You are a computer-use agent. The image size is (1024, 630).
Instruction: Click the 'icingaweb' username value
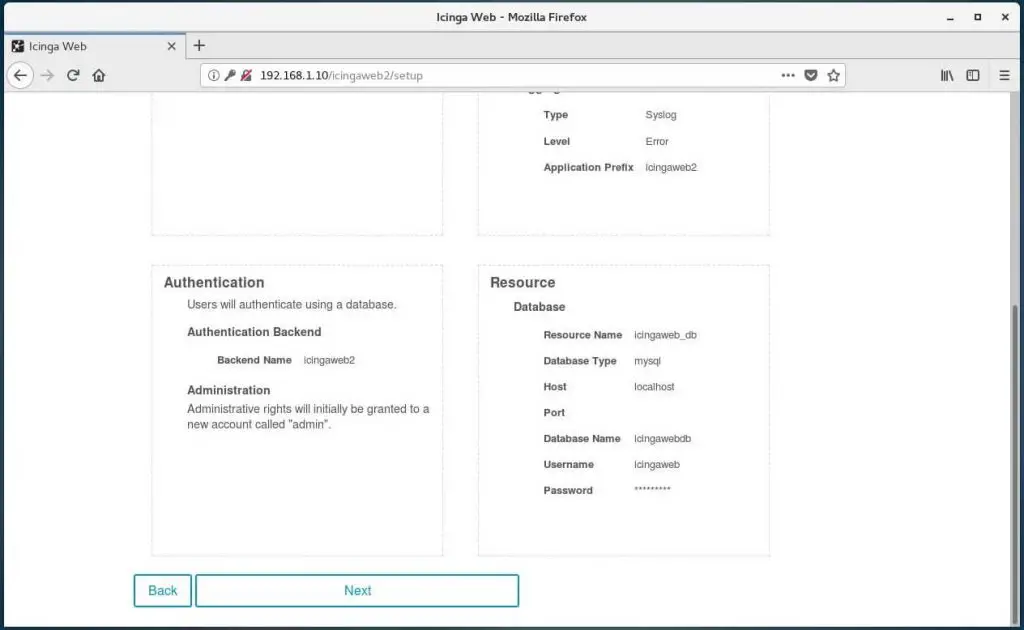[656, 465]
